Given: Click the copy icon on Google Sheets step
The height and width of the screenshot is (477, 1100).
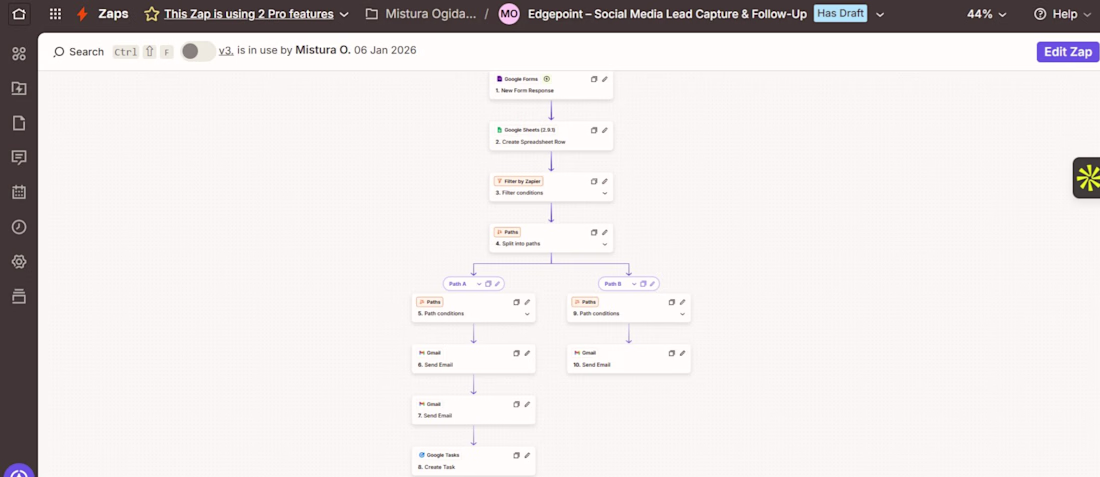Looking at the screenshot, I should (x=594, y=130).
